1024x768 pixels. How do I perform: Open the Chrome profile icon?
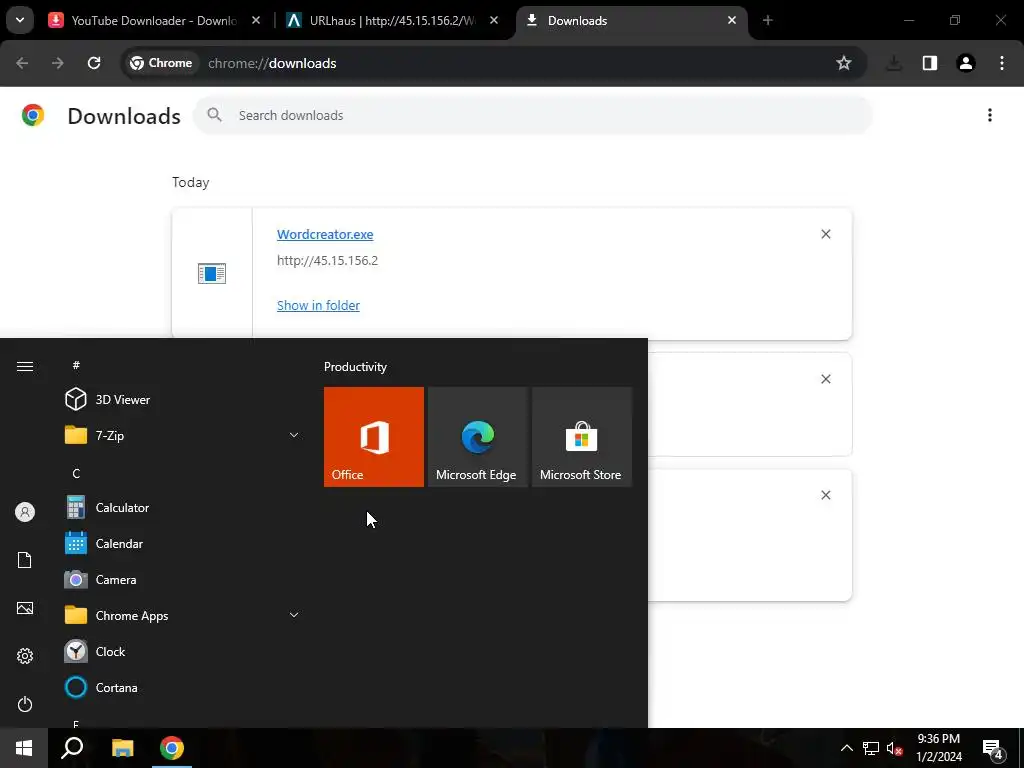coord(966,63)
